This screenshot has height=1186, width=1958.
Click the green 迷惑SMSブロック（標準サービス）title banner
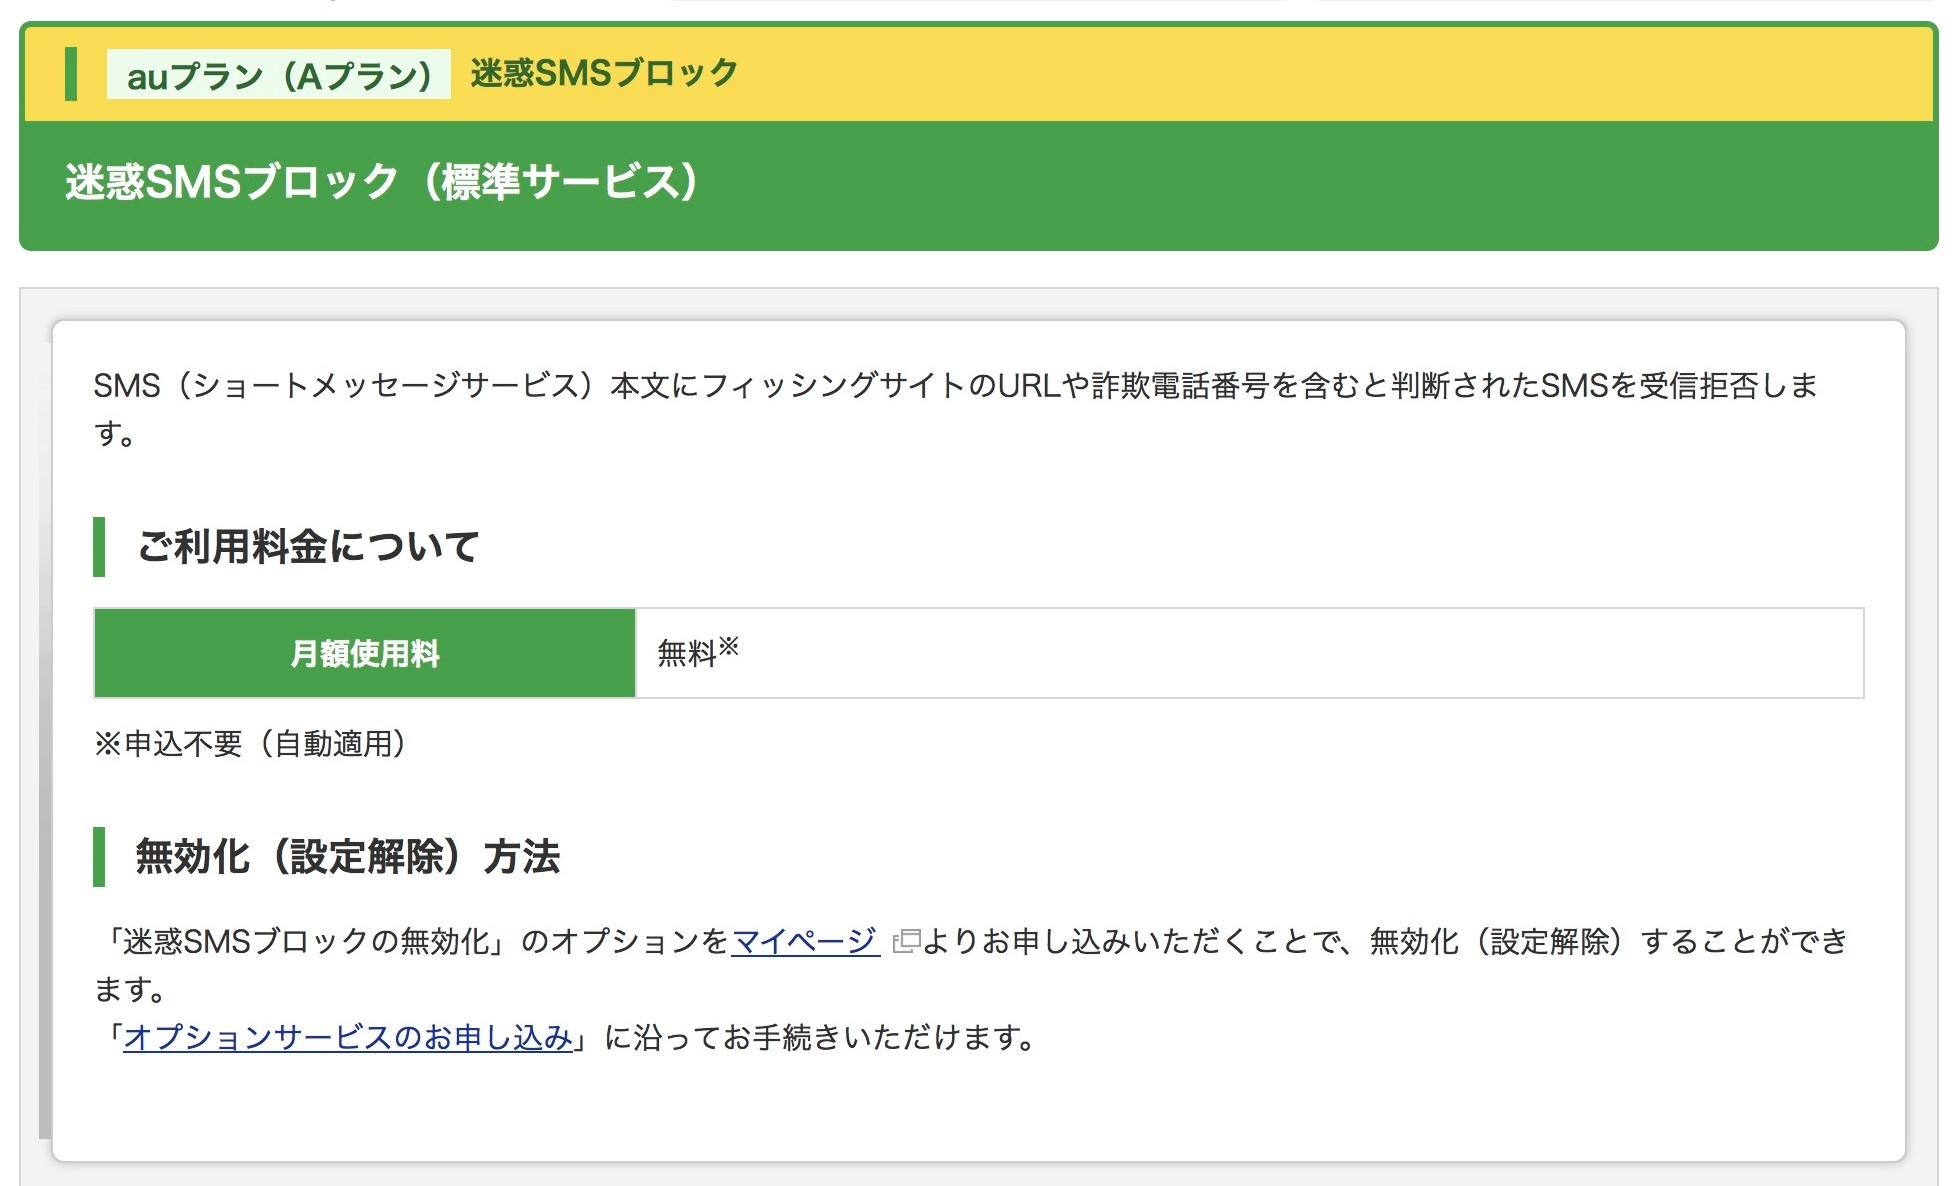click(380, 183)
